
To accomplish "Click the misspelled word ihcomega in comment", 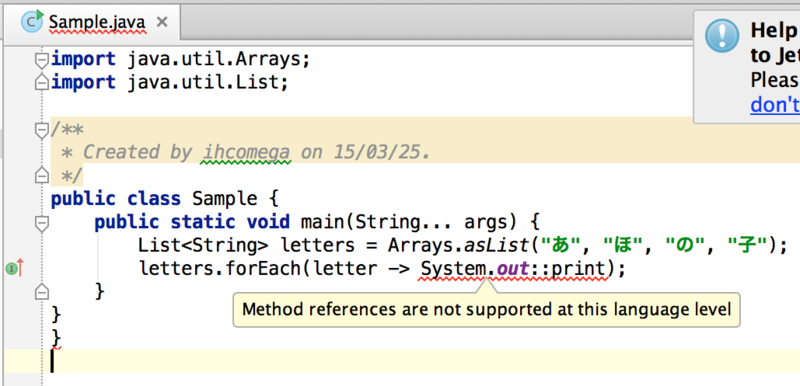I will [x=247, y=152].
